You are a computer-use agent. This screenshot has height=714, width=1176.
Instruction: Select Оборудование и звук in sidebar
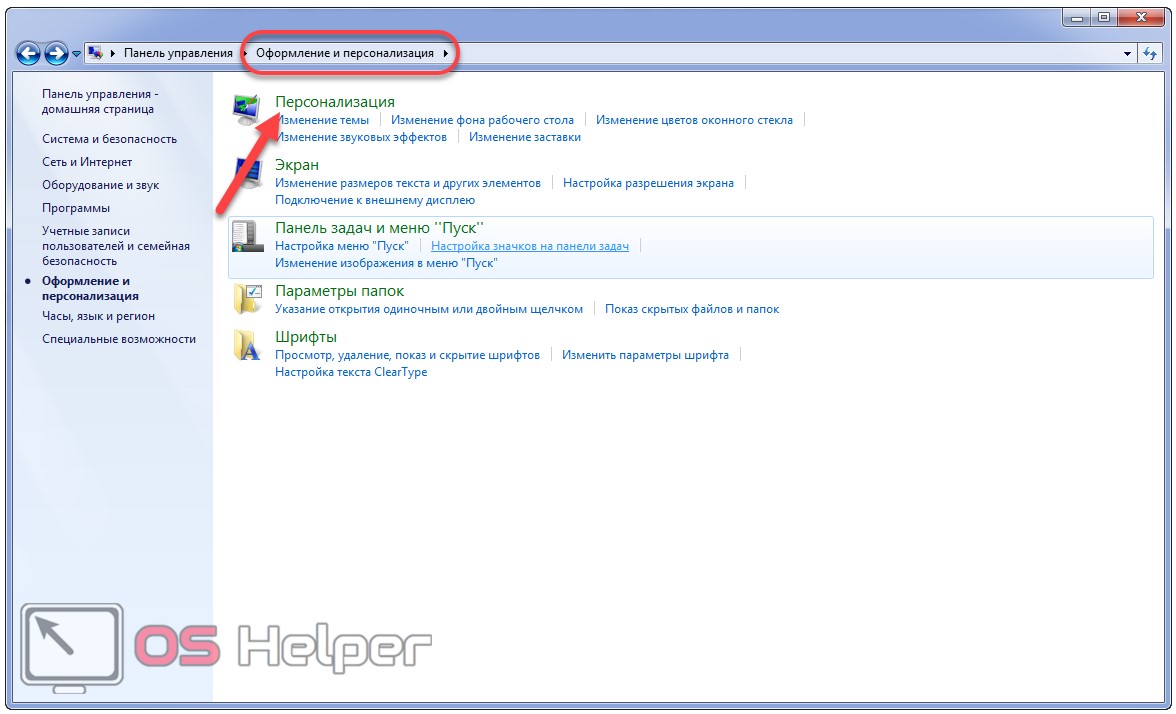[x=100, y=185]
